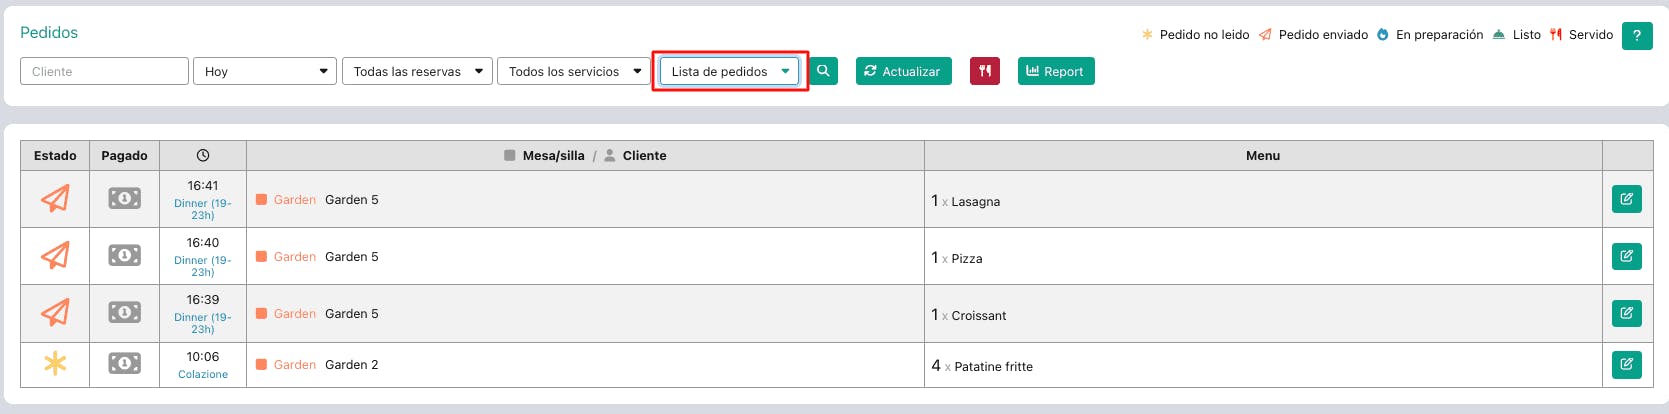Toggle paid money icon for Croissant order

point(124,313)
